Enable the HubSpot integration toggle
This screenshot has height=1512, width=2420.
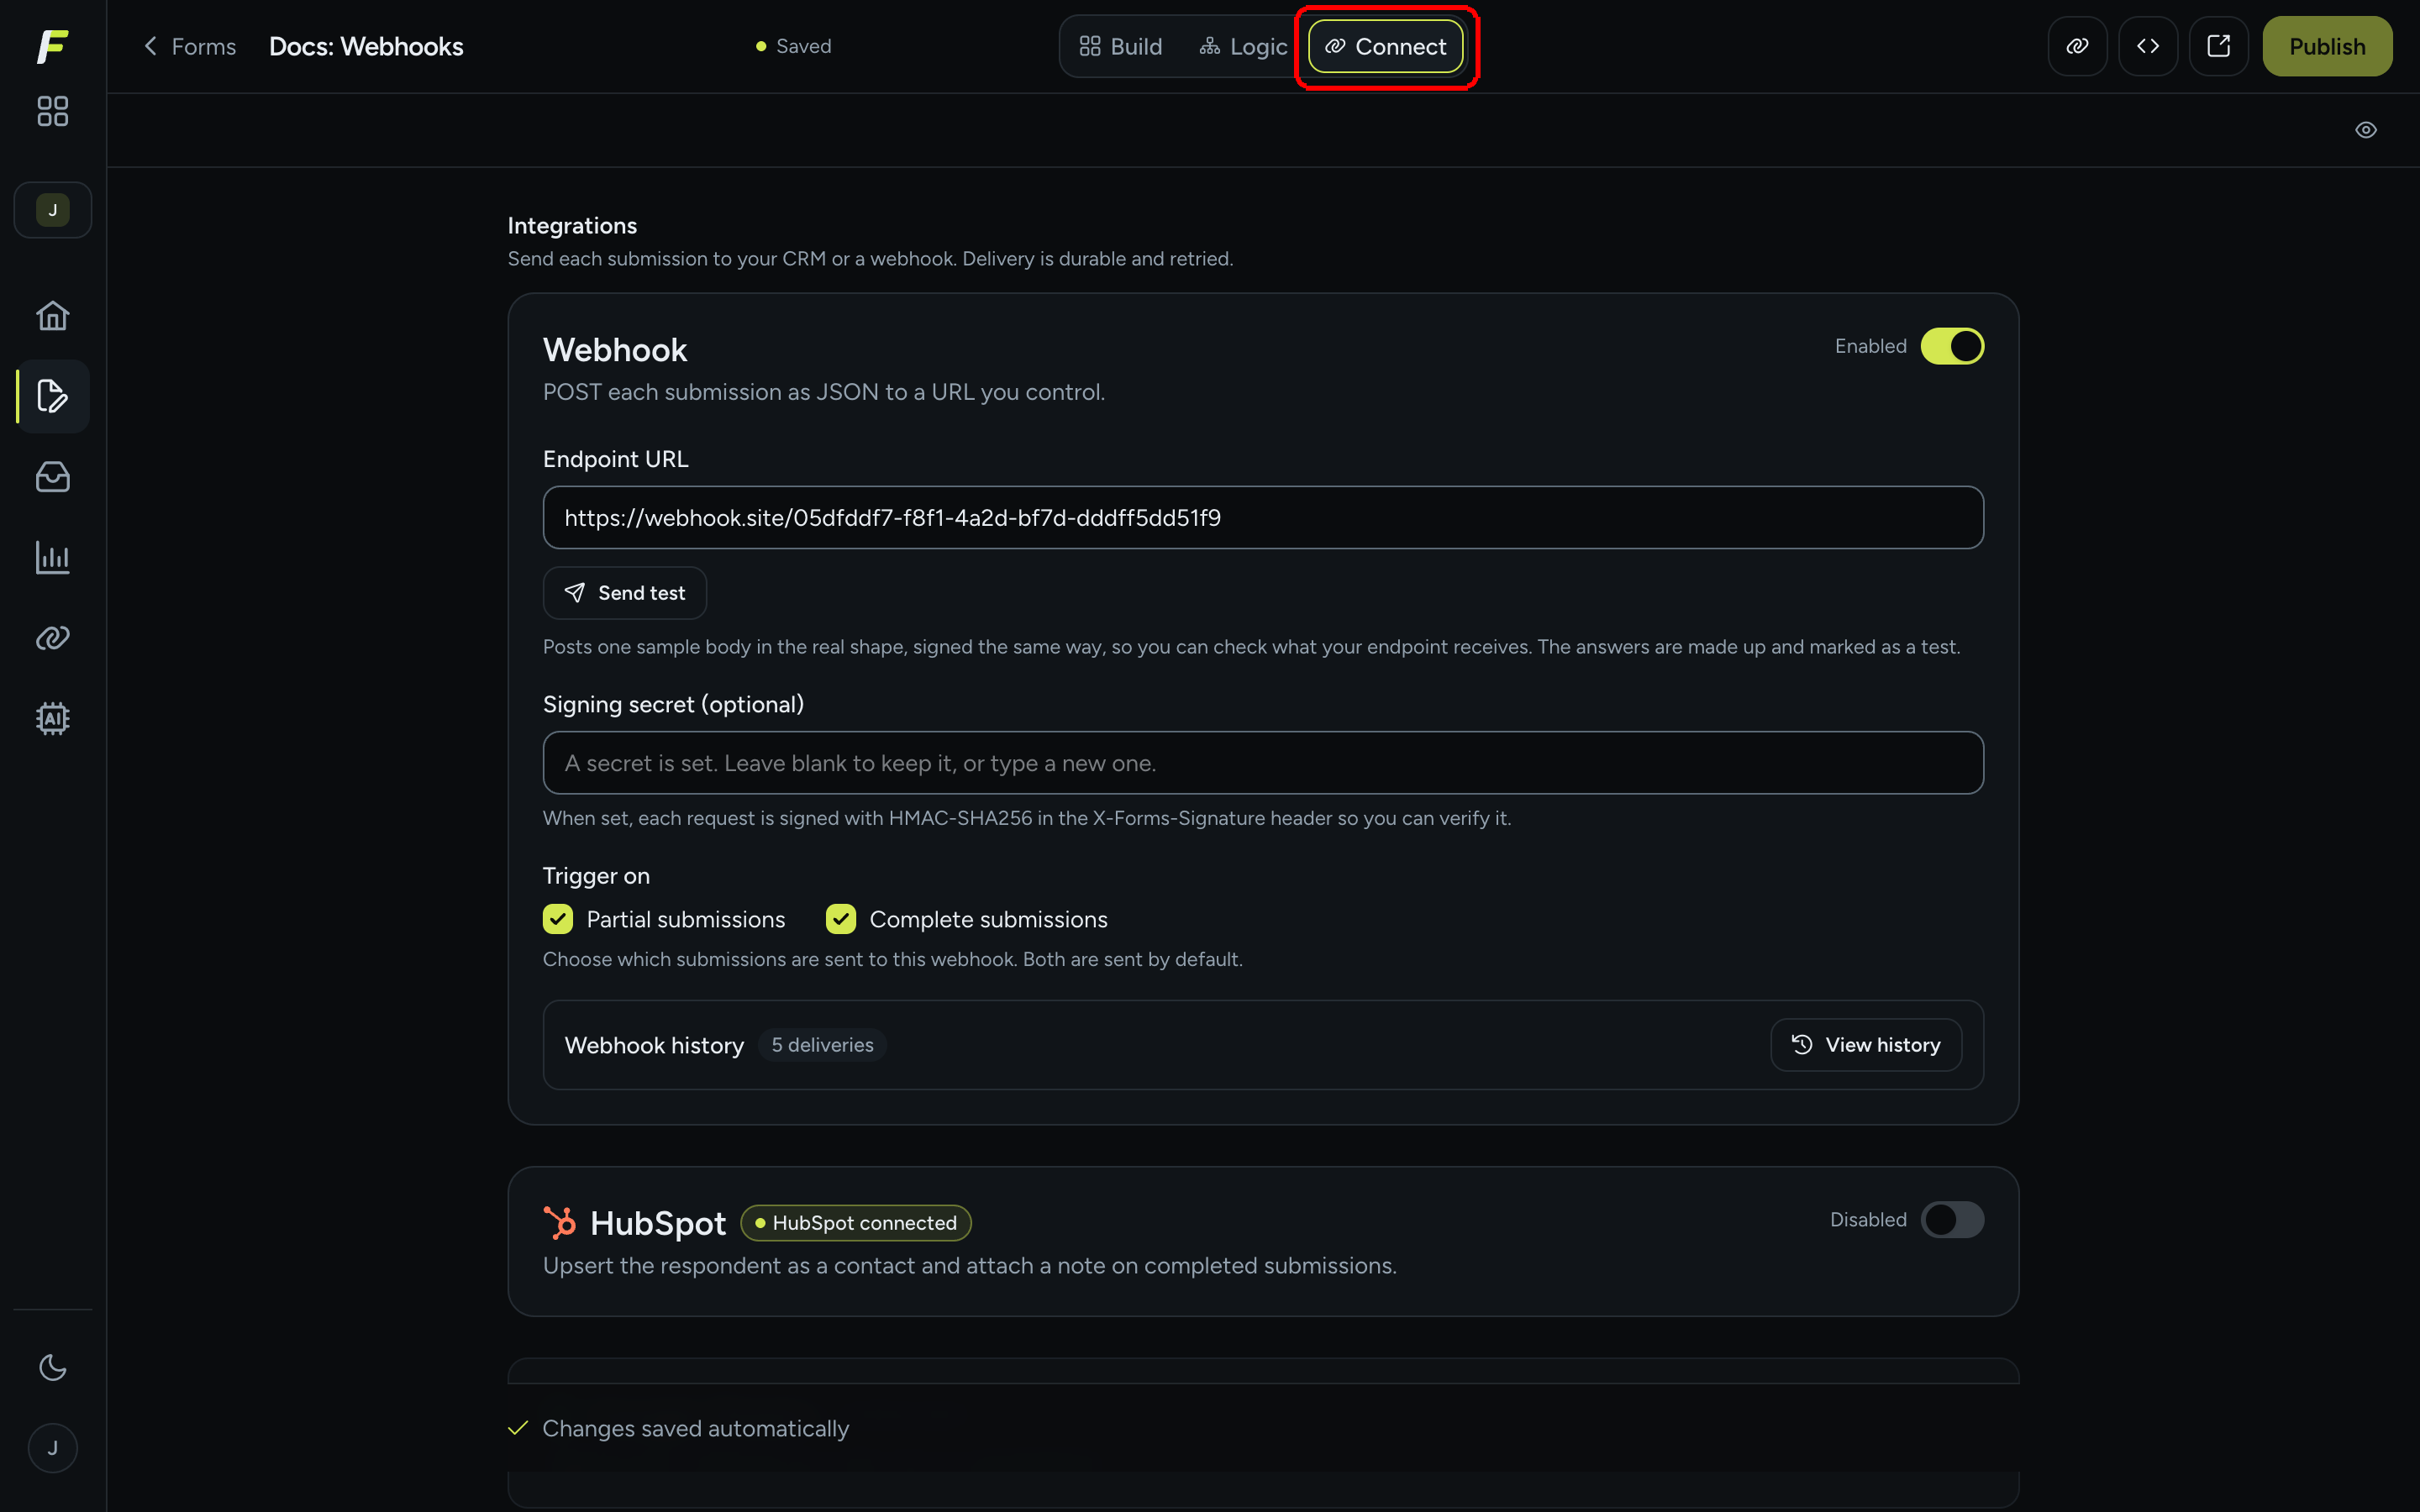(1952, 1220)
